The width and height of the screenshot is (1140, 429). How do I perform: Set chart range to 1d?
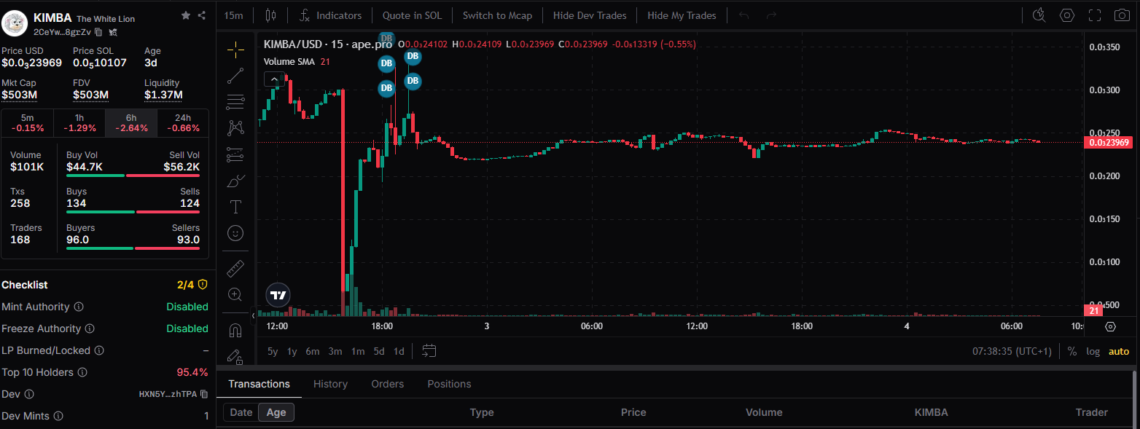[399, 351]
